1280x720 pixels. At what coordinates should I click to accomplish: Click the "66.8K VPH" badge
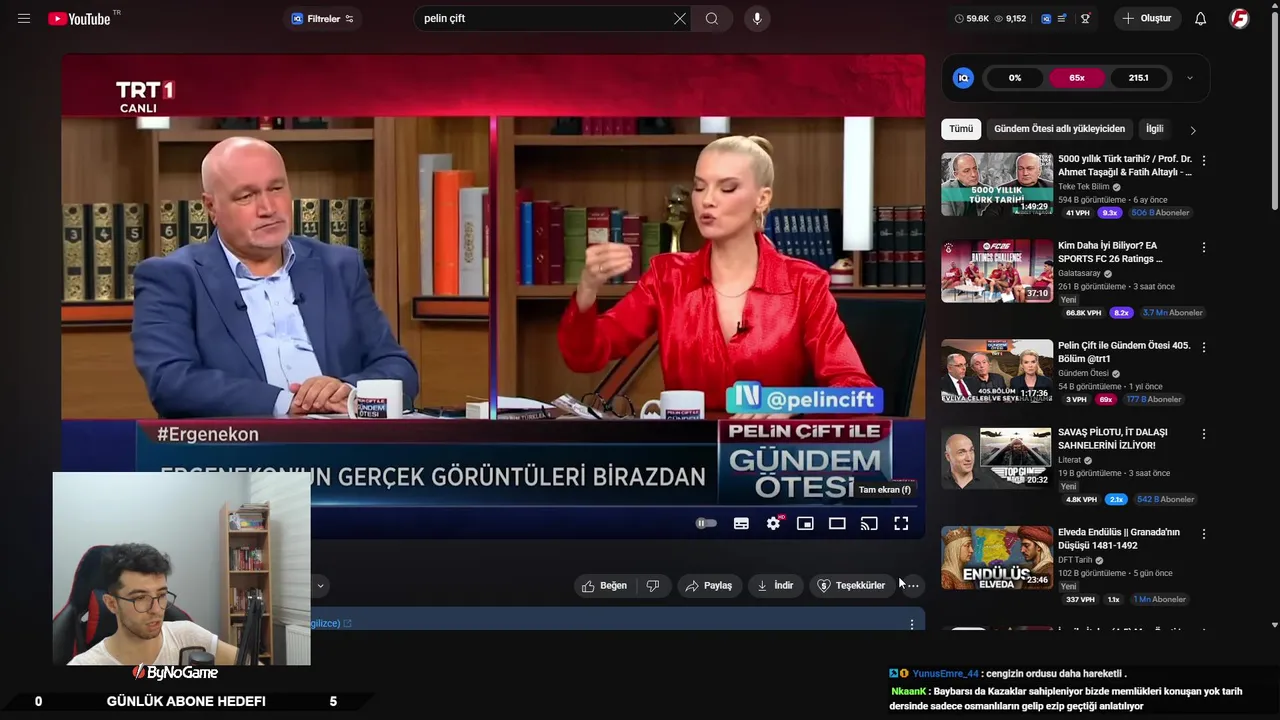(1083, 313)
